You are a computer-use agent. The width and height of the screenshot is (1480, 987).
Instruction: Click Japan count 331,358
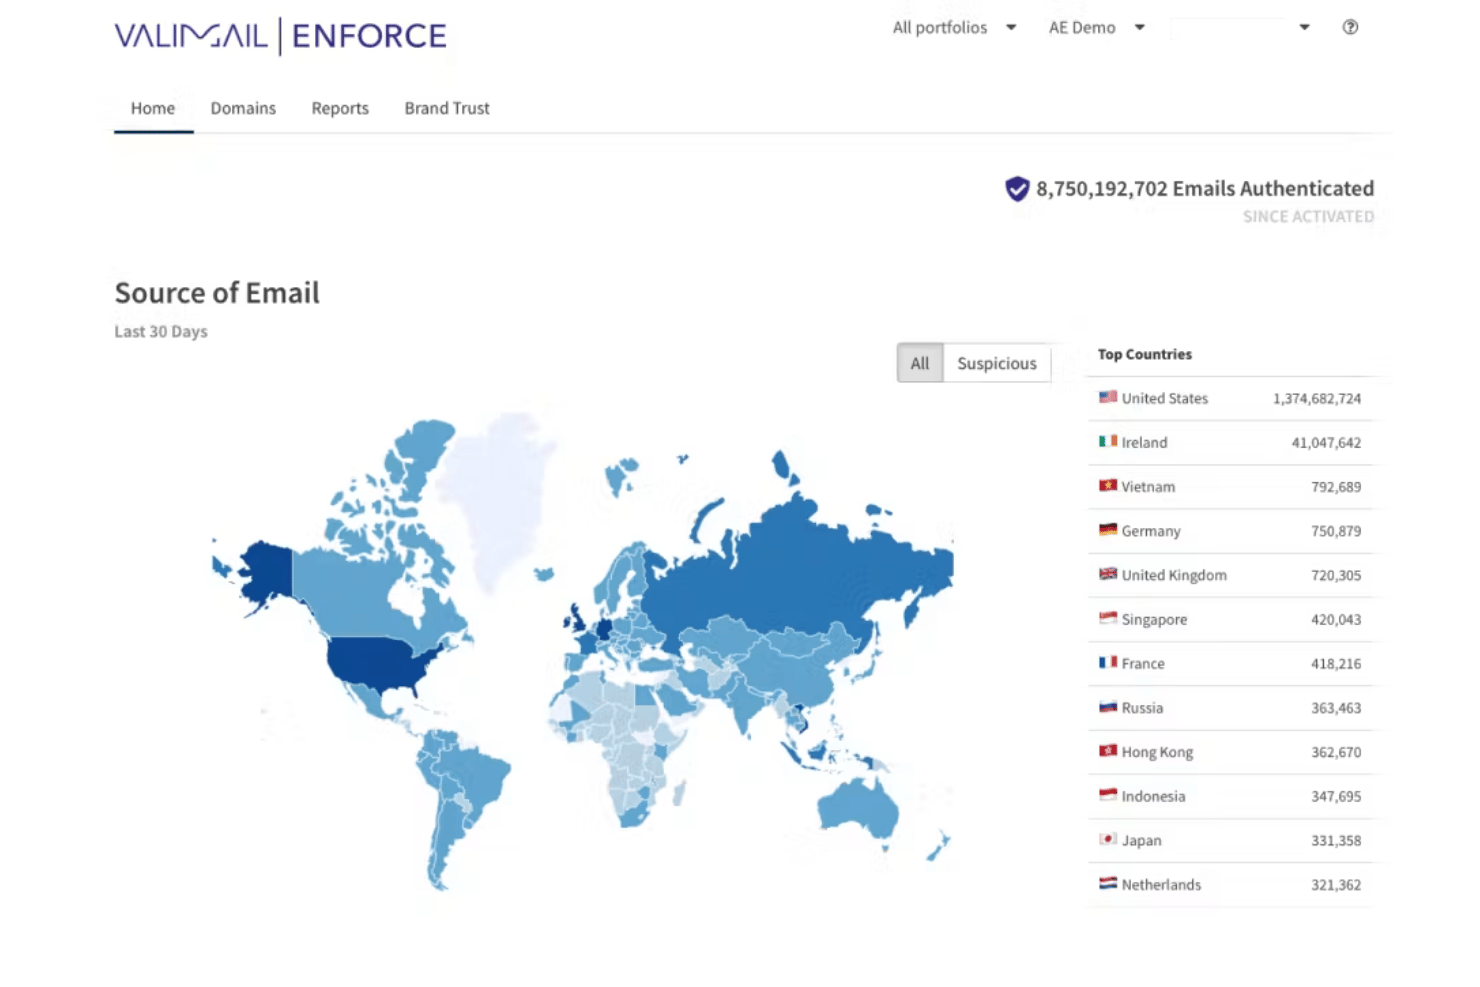(1336, 840)
